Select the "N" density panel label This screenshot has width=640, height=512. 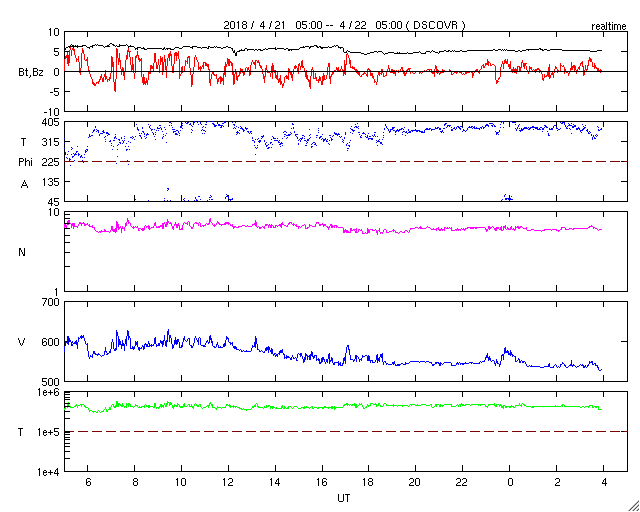click(22, 252)
